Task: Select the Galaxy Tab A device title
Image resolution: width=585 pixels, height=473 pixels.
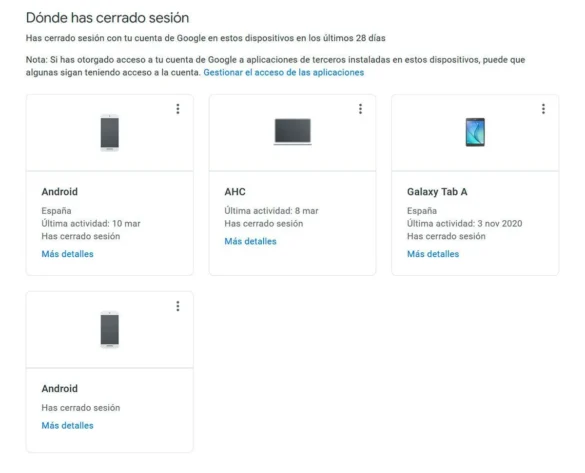Action: tap(437, 192)
